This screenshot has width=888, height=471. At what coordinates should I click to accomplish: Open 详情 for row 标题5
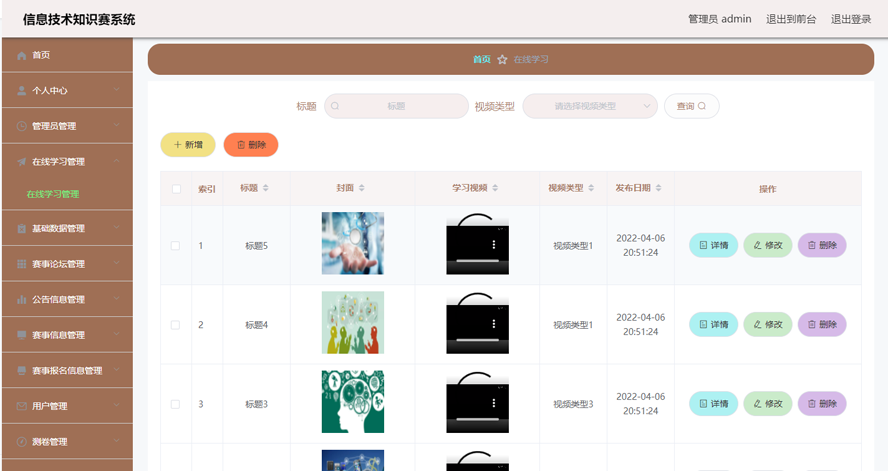[x=713, y=245]
